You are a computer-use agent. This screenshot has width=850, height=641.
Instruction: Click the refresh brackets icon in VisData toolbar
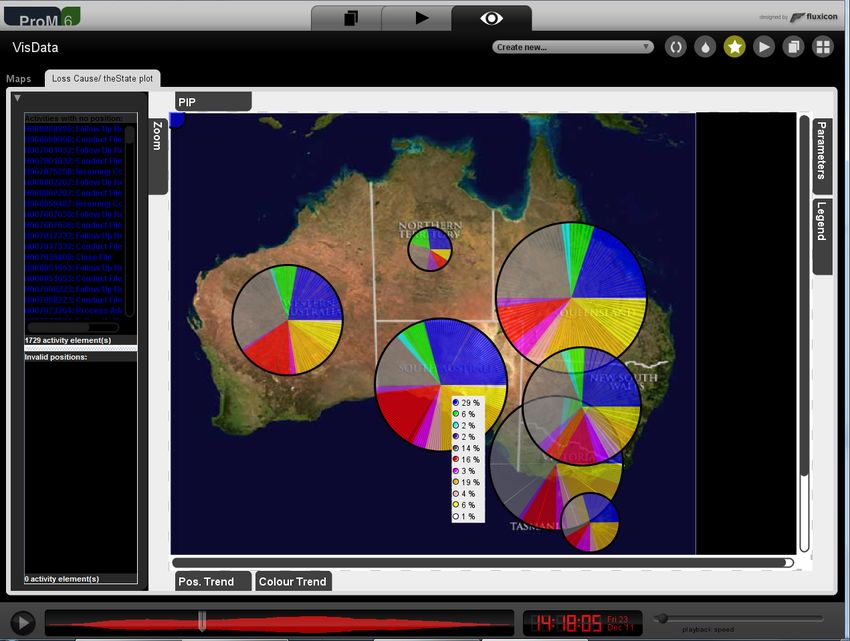coord(675,47)
